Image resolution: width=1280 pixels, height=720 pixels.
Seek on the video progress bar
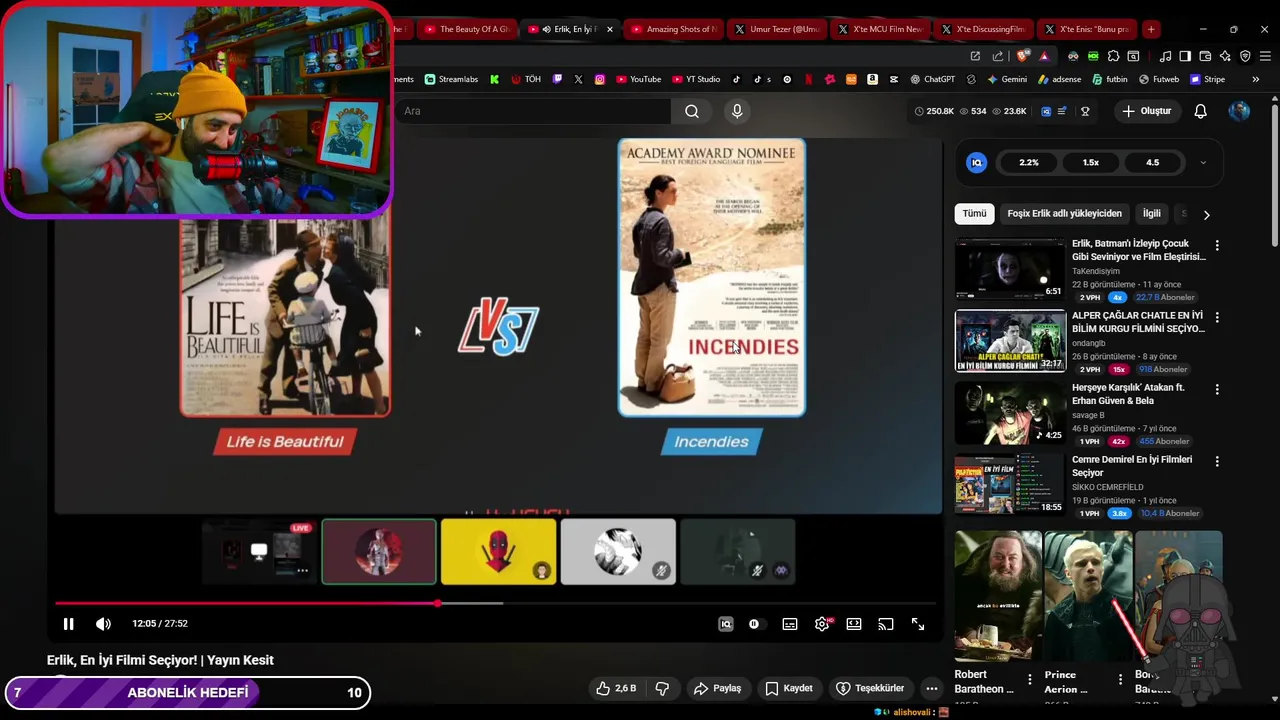(x=495, y=603)
